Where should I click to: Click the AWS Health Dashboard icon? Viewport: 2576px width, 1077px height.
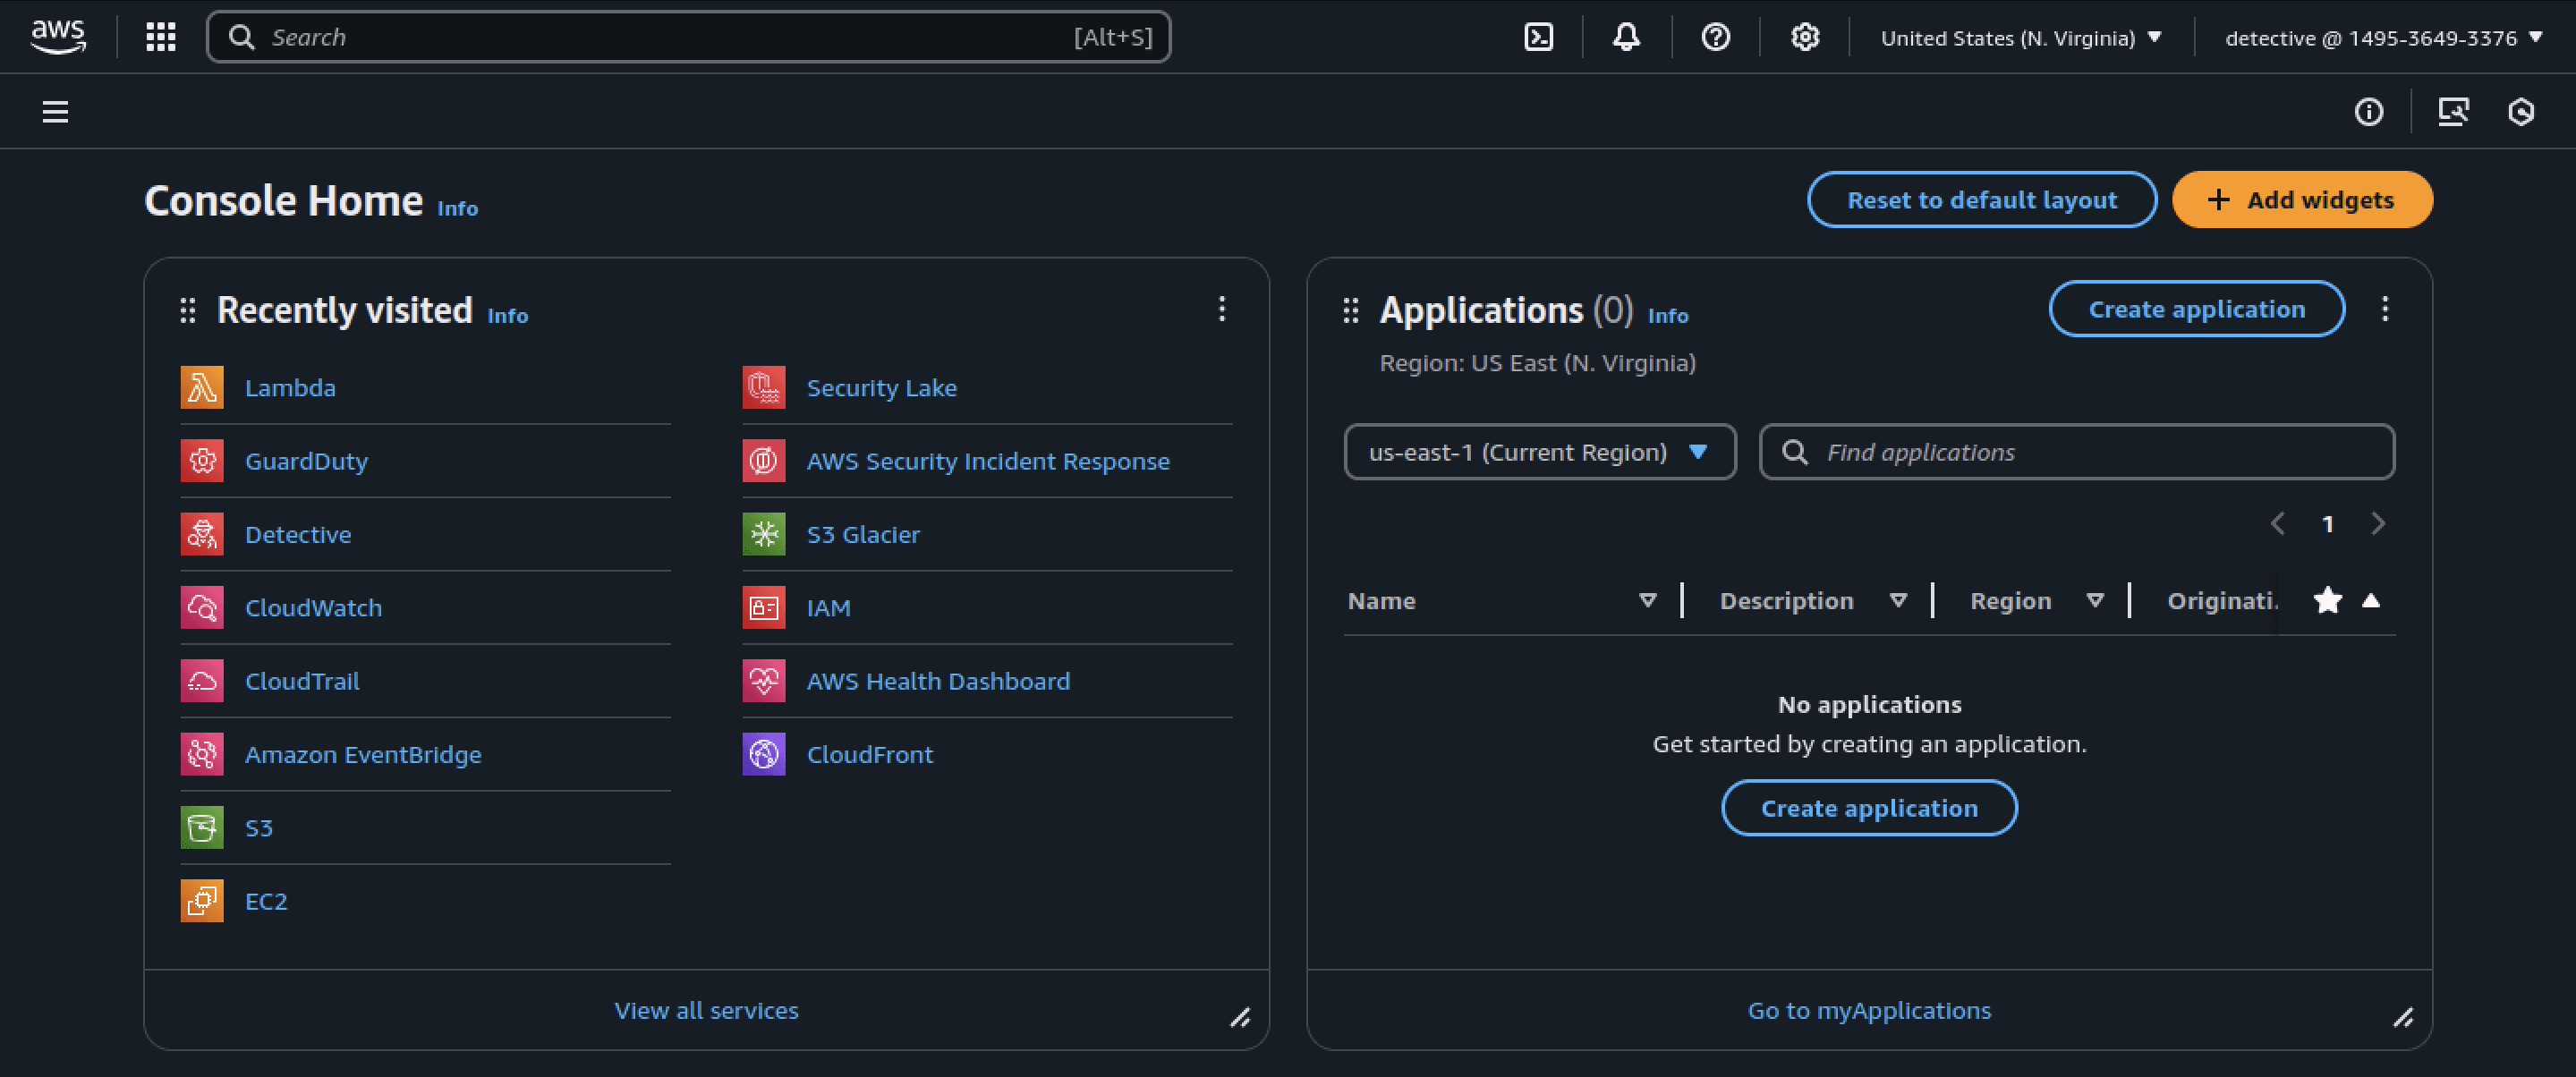point(764,681)
